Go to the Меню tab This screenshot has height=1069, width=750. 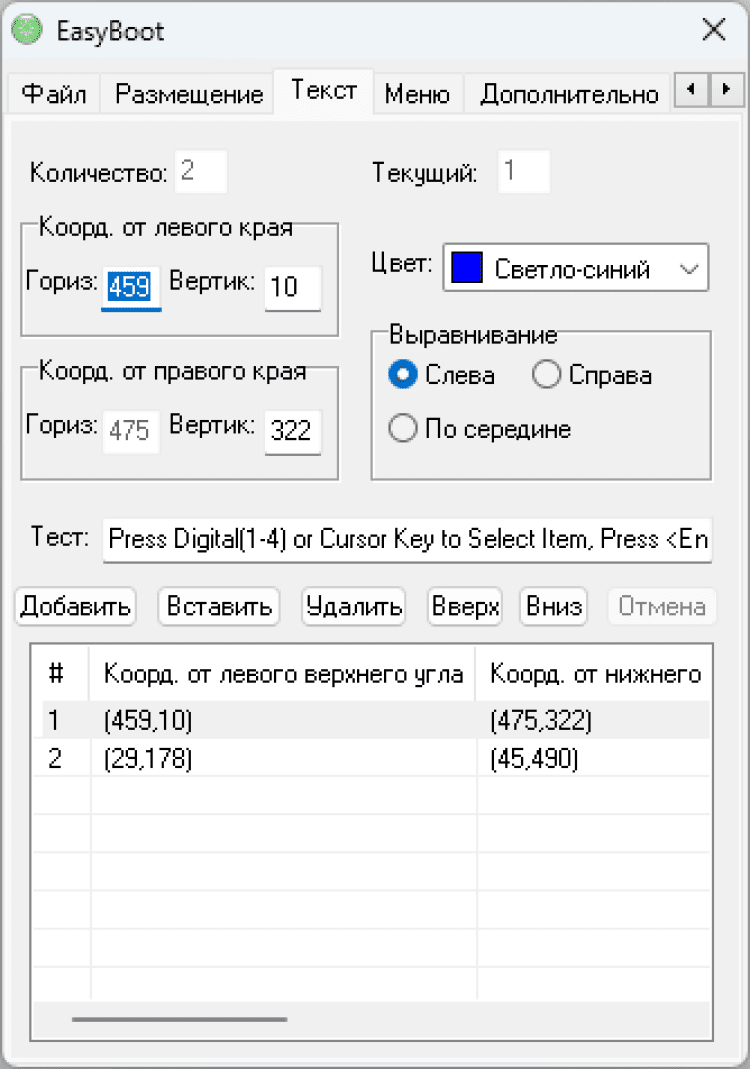click(x=417, y=95)
